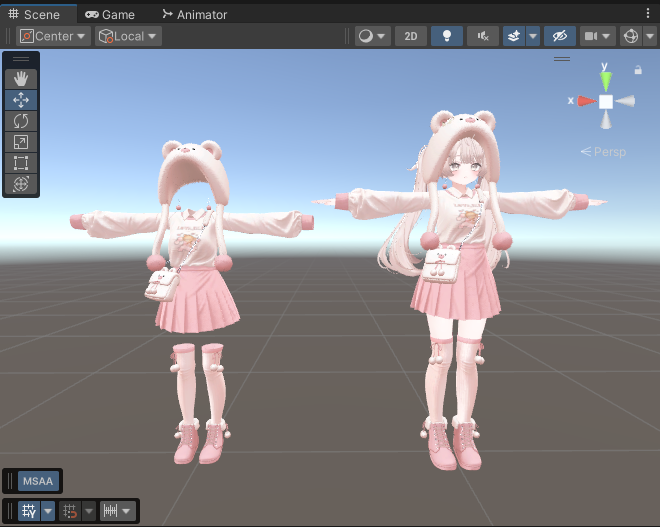Toggle scene lighting with the lightbulb
Viewport: 660px width, 527px height.
tap(447, 36)
